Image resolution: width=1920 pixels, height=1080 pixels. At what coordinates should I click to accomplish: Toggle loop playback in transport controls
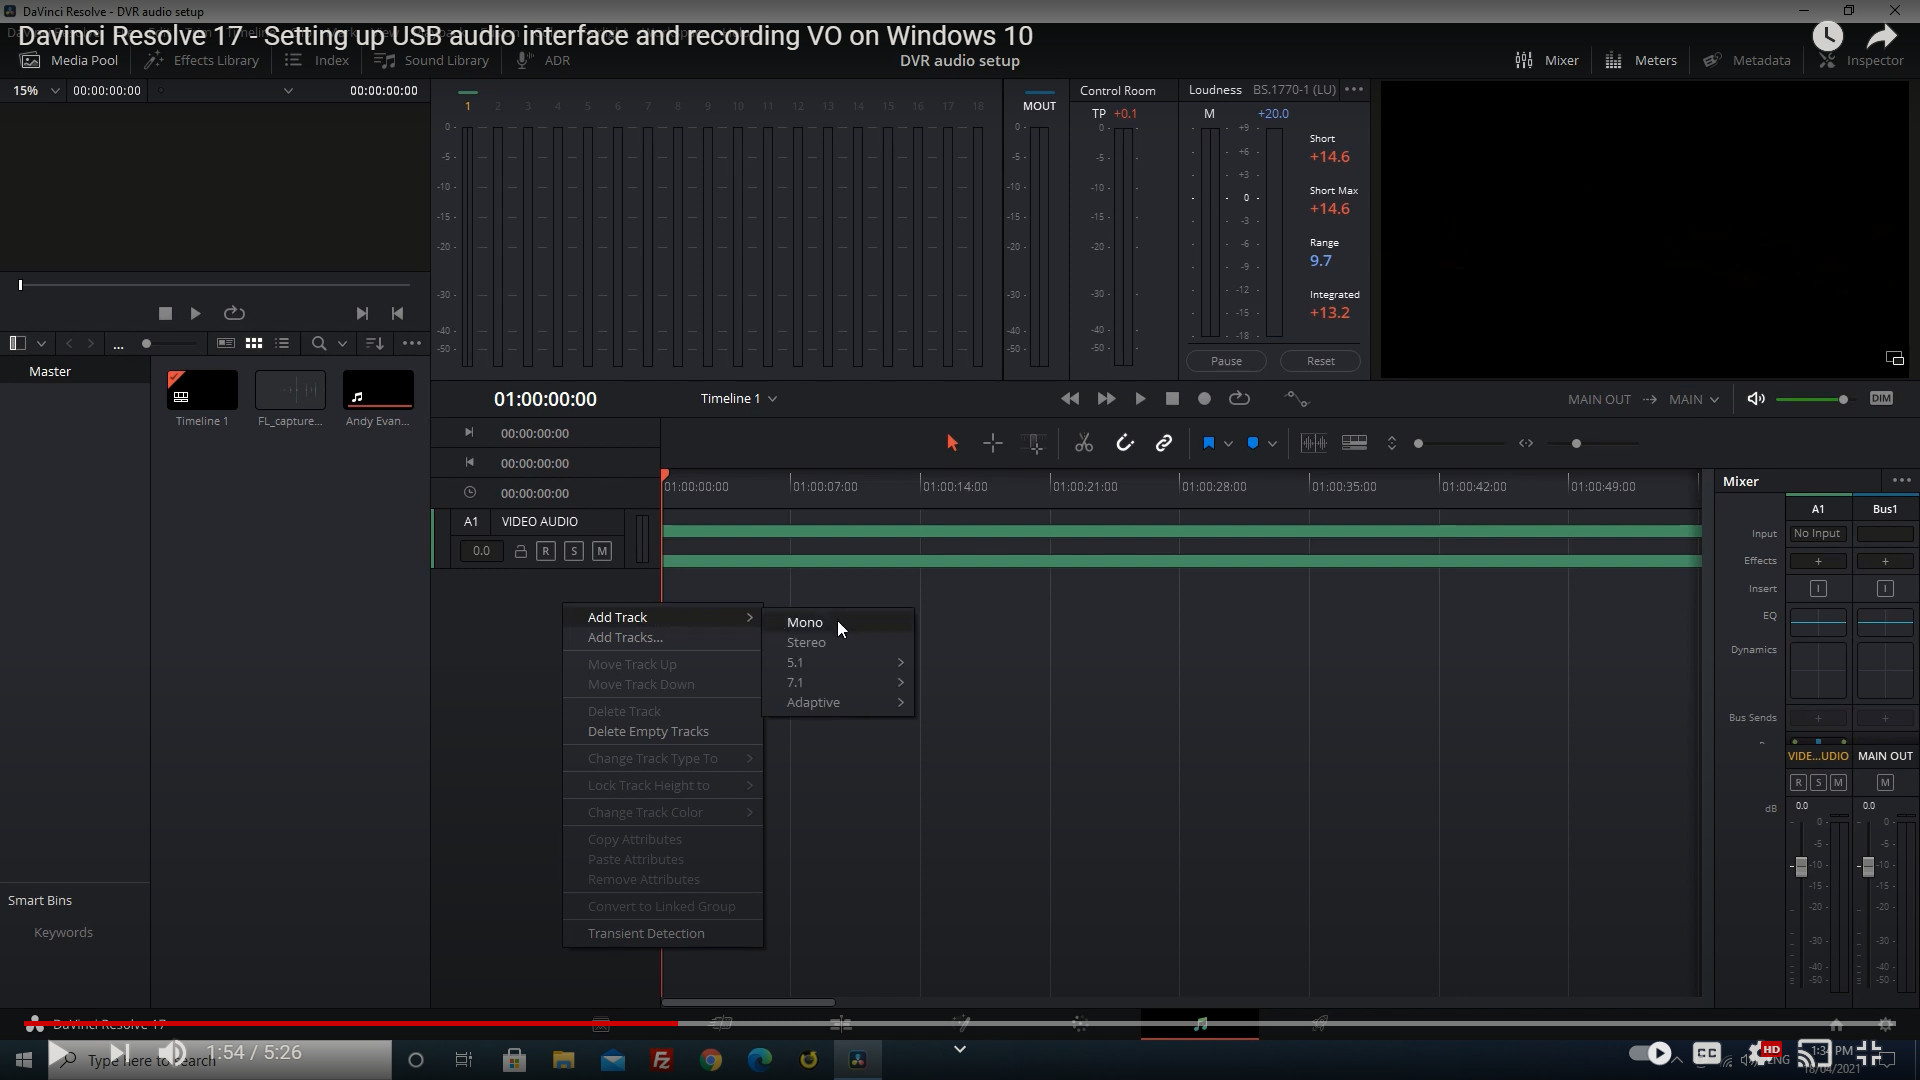click(1239, 398)
